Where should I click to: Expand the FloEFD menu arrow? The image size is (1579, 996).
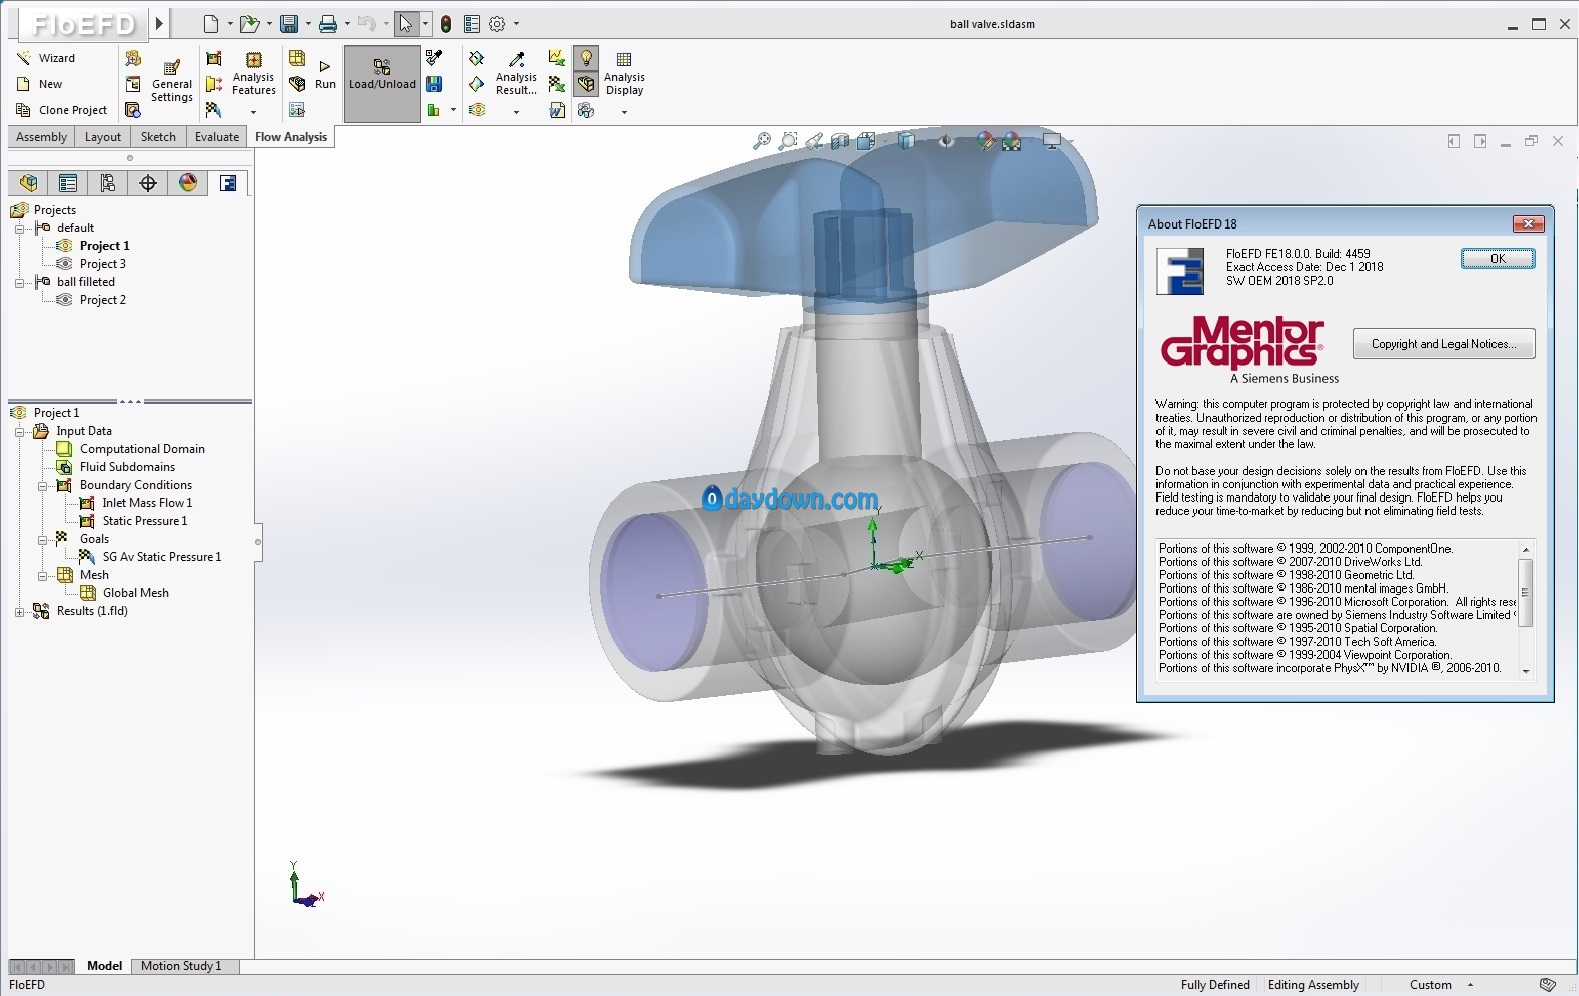tap(160, 24)
